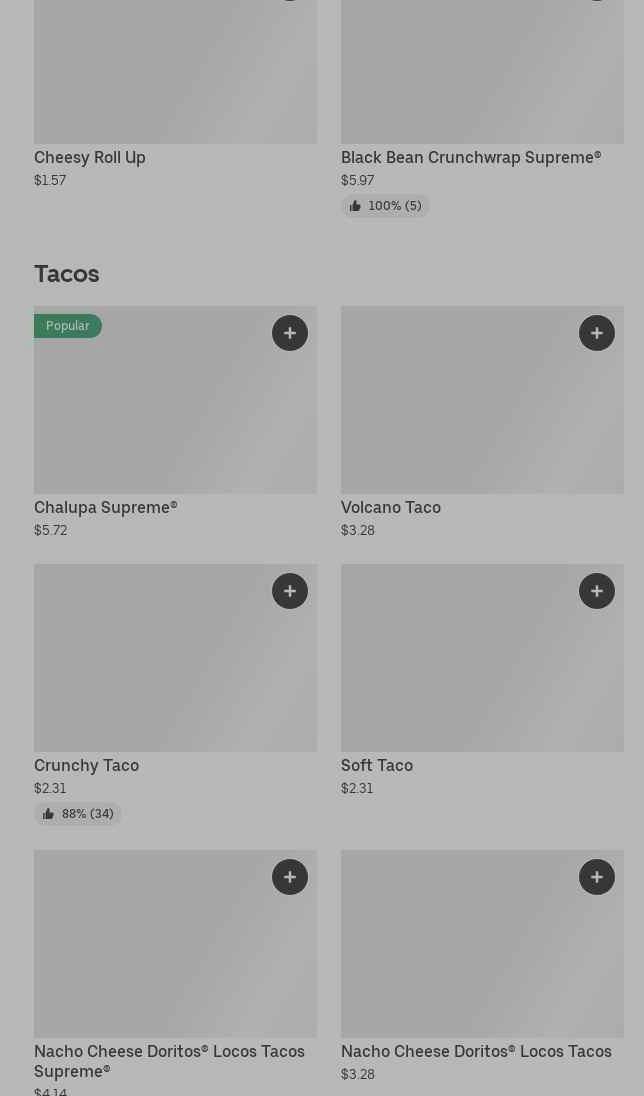This screenshot has width=644, height=1096.
Task: Open Black Bean Crunchwrap Supreme item
Action: (x=471, y=158)
